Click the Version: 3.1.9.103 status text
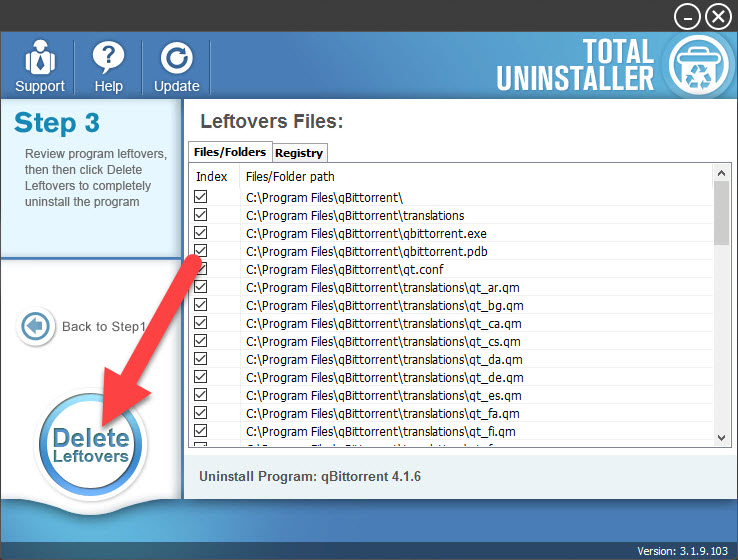Screen dimensions: 738x560 click(682, 551)
